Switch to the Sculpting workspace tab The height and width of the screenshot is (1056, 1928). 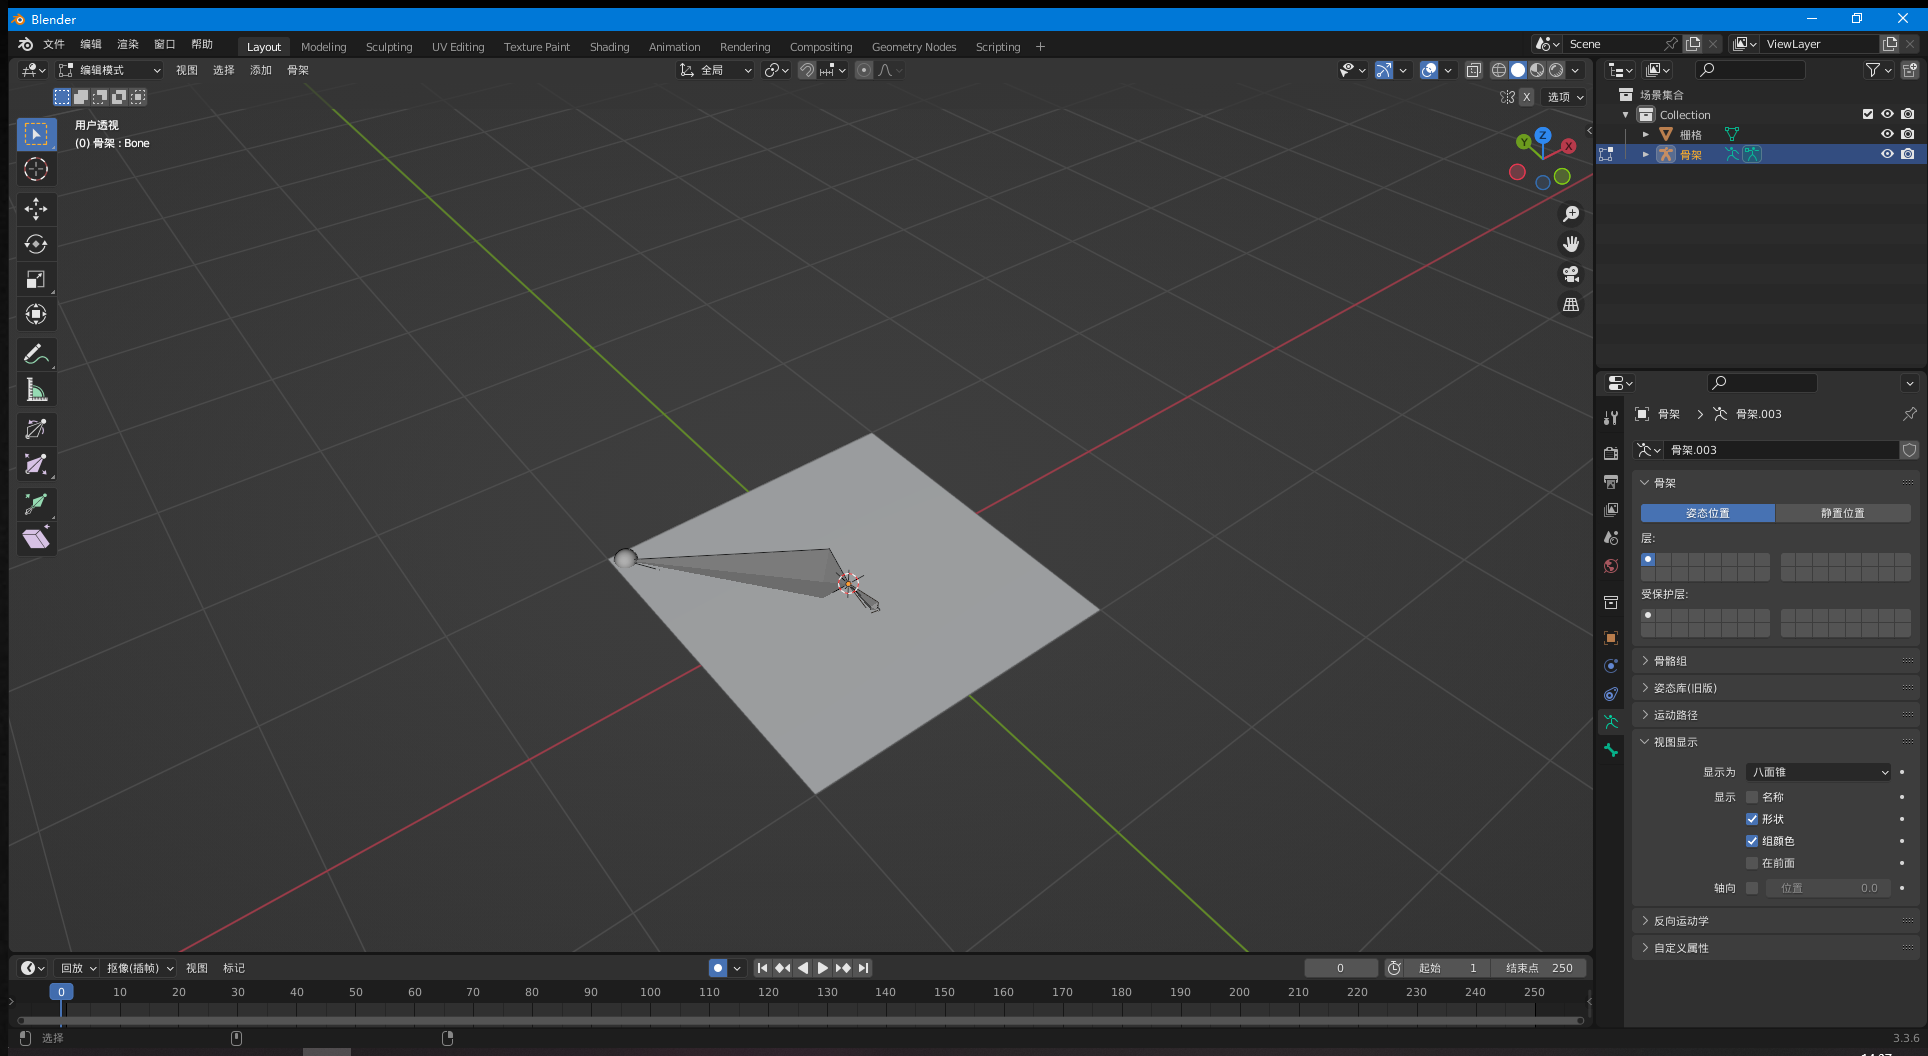(389, 47)
